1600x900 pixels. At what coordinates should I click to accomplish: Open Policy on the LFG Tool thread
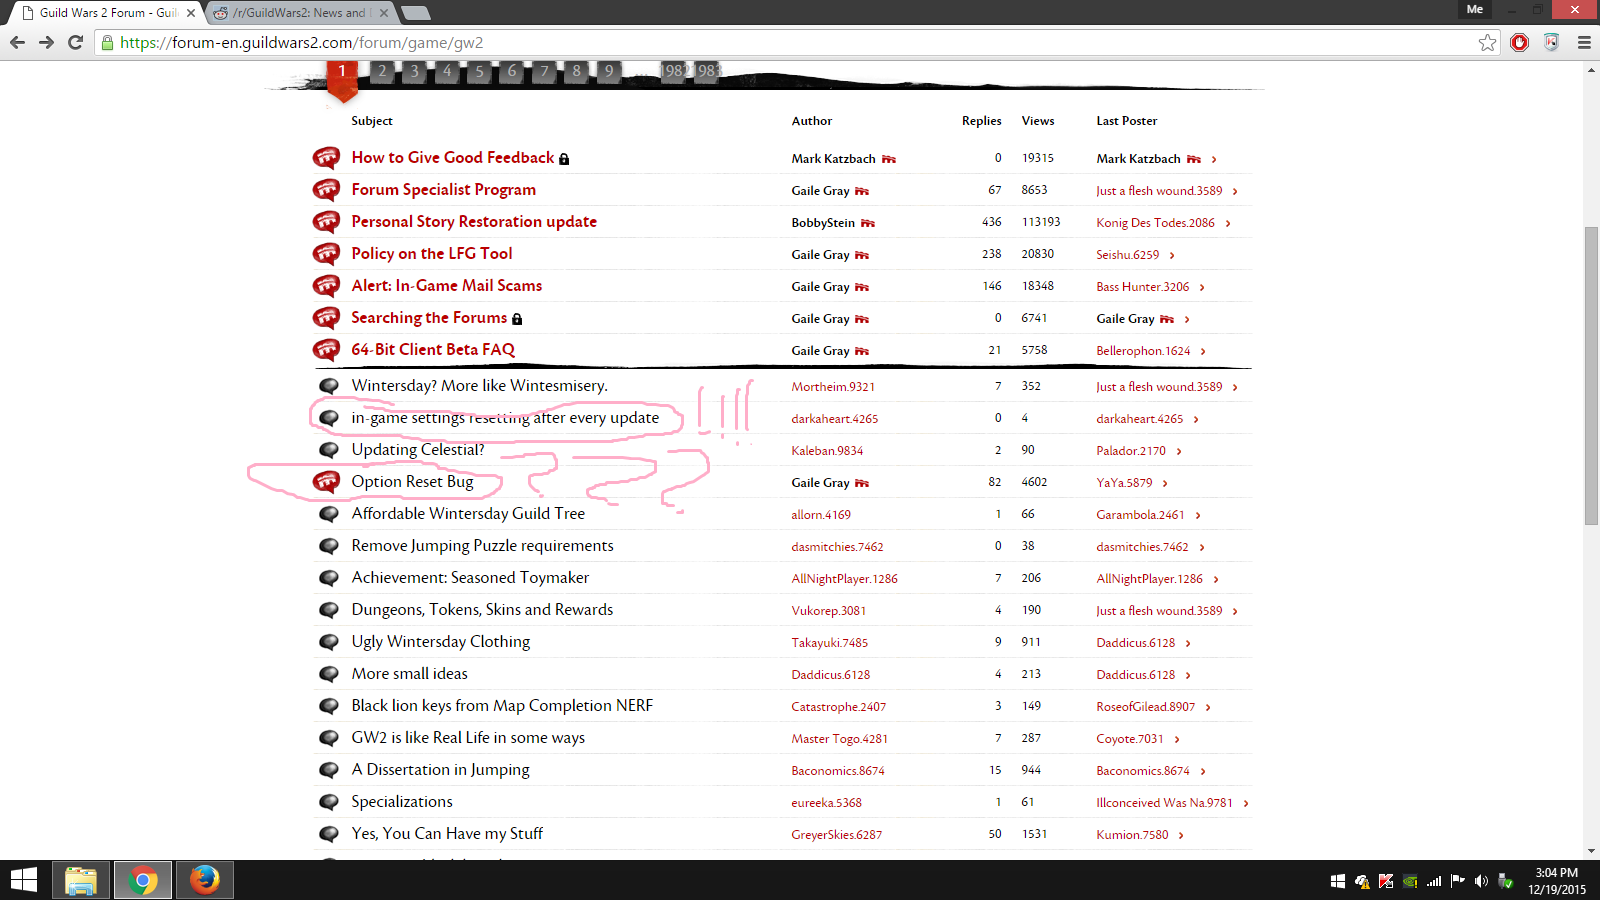431,254
